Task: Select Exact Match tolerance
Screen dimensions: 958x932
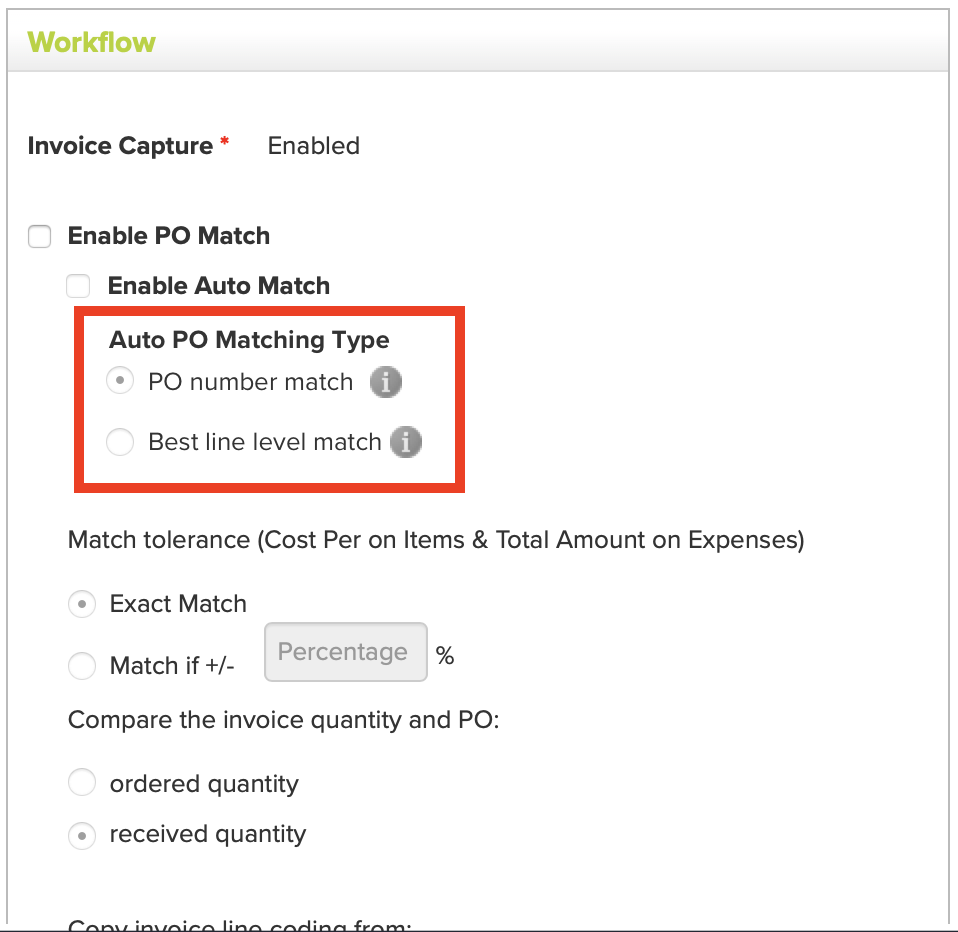Action: 82,604
